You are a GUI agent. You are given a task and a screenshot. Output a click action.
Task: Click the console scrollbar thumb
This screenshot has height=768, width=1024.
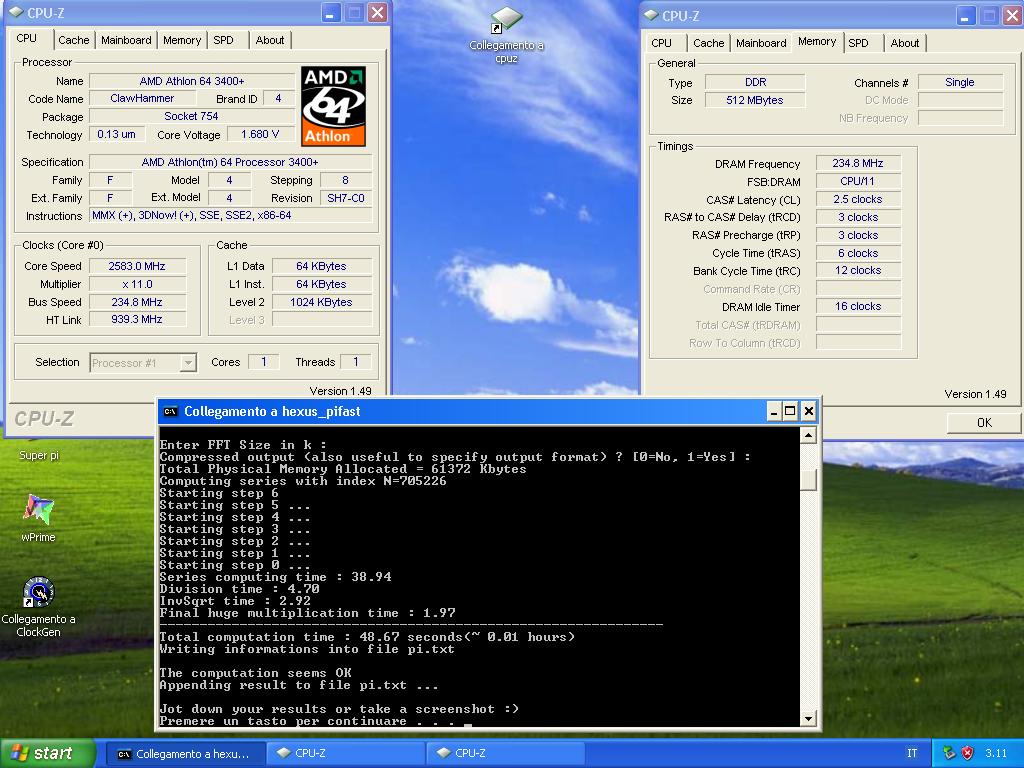(808, 480)
